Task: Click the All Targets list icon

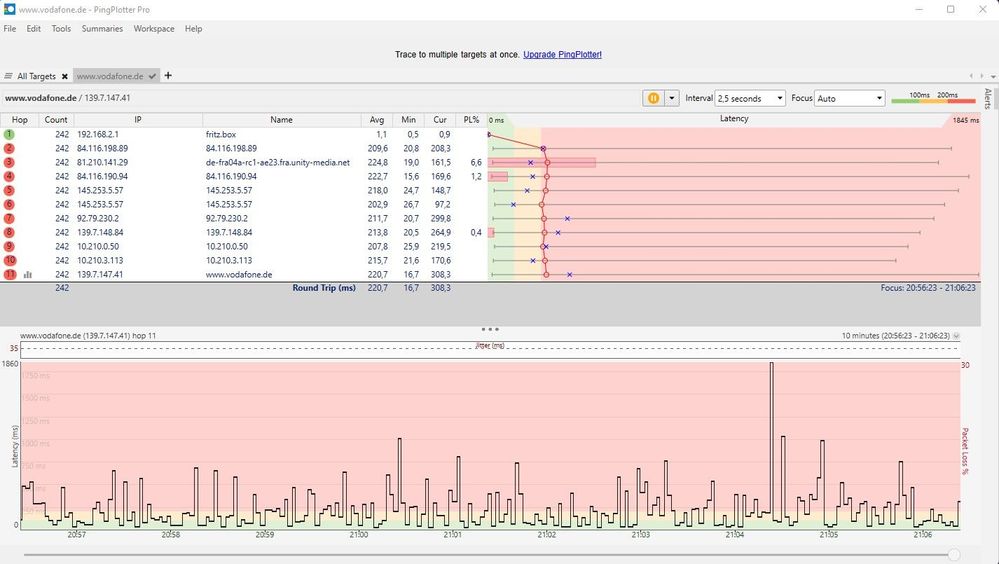Action: 8,76
